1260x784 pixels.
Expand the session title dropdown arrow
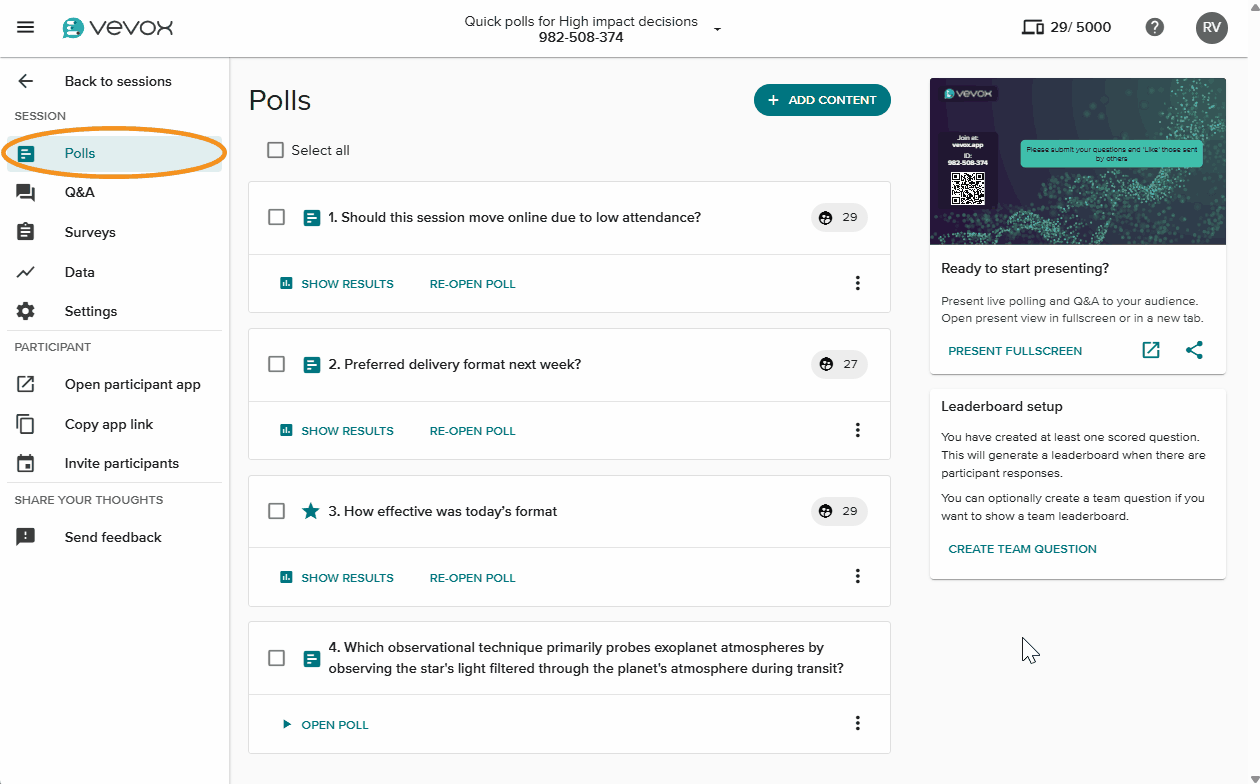[x=717, y=29]
